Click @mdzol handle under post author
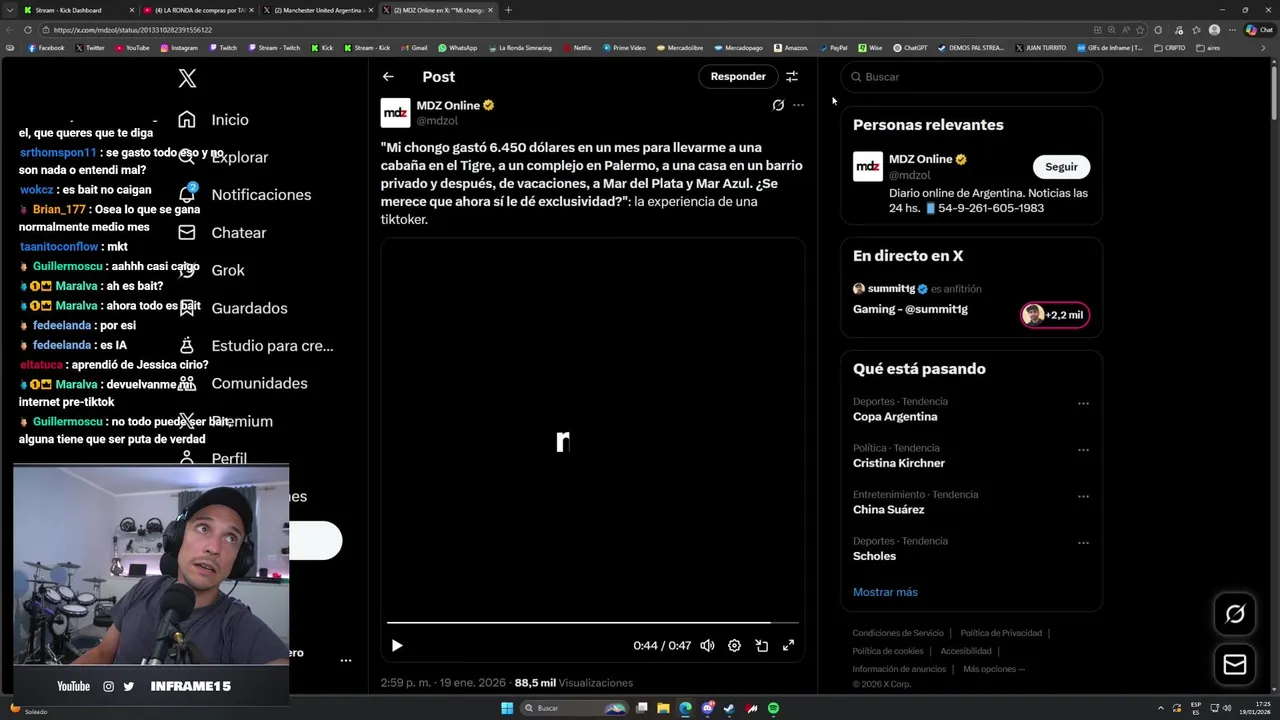The height and width of the screenshot is (720, 1280). pos(437,121)
